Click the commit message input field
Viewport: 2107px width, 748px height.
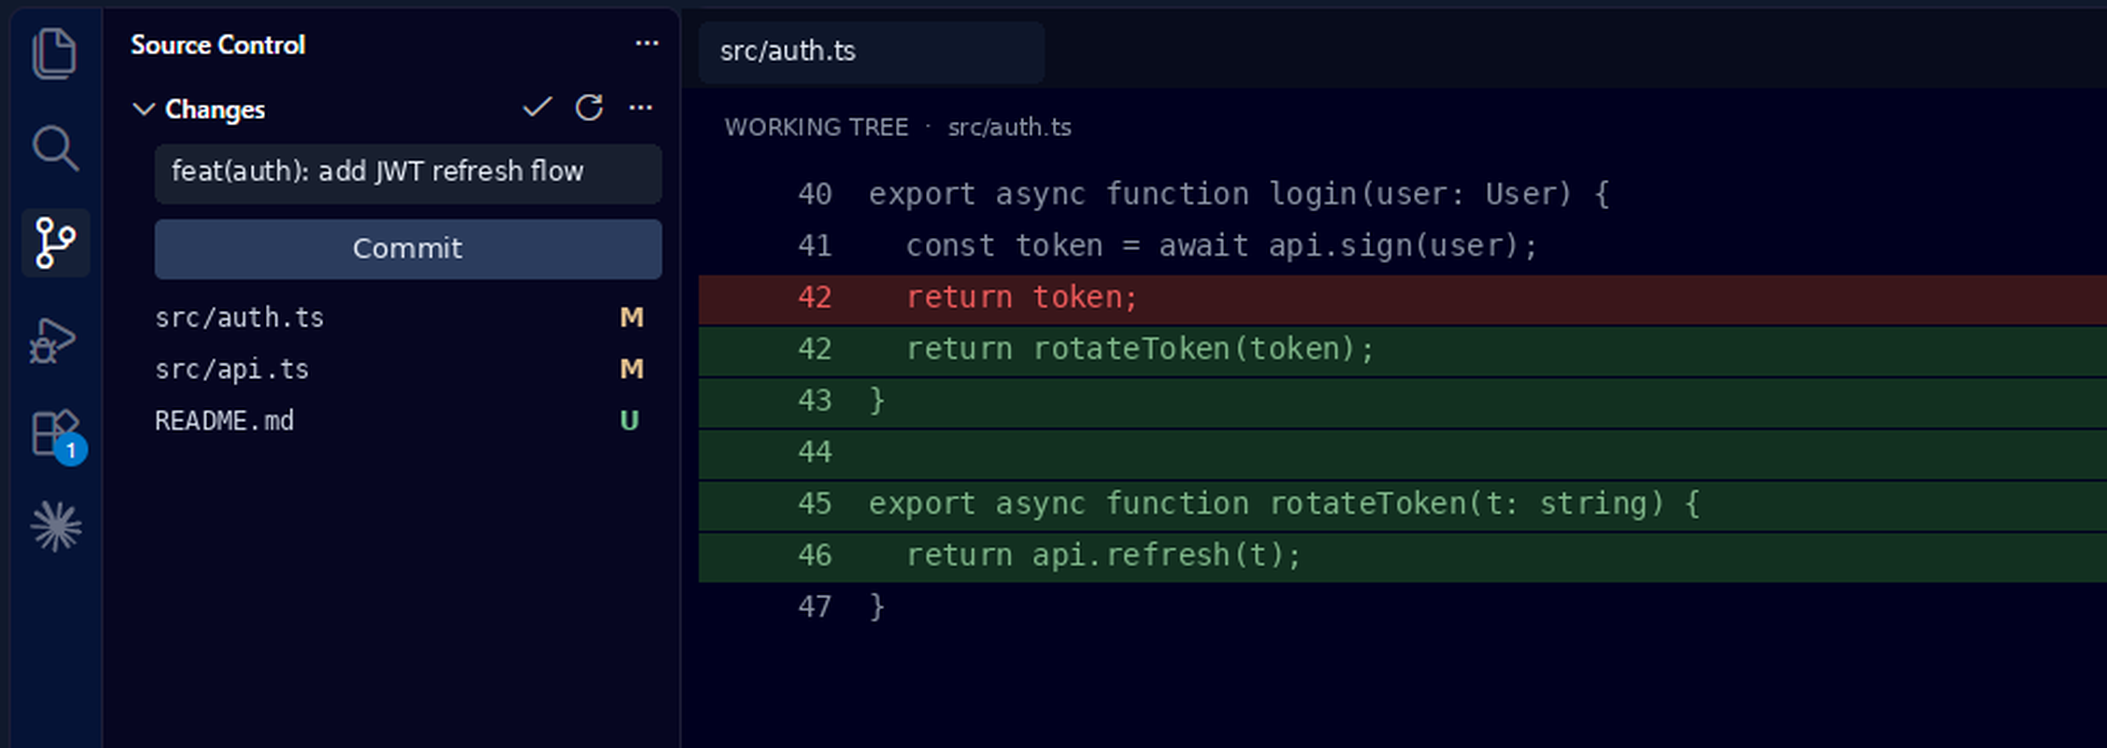click(408, 172)
